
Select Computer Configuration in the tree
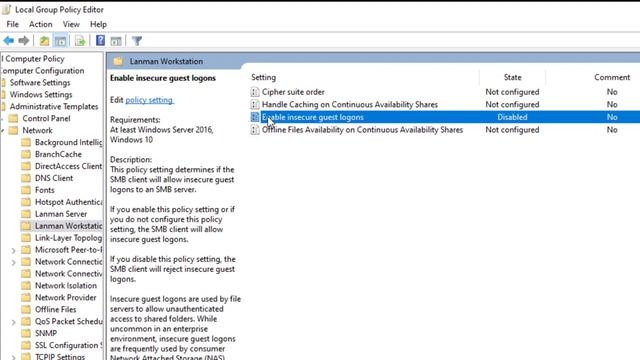point(42,71)
